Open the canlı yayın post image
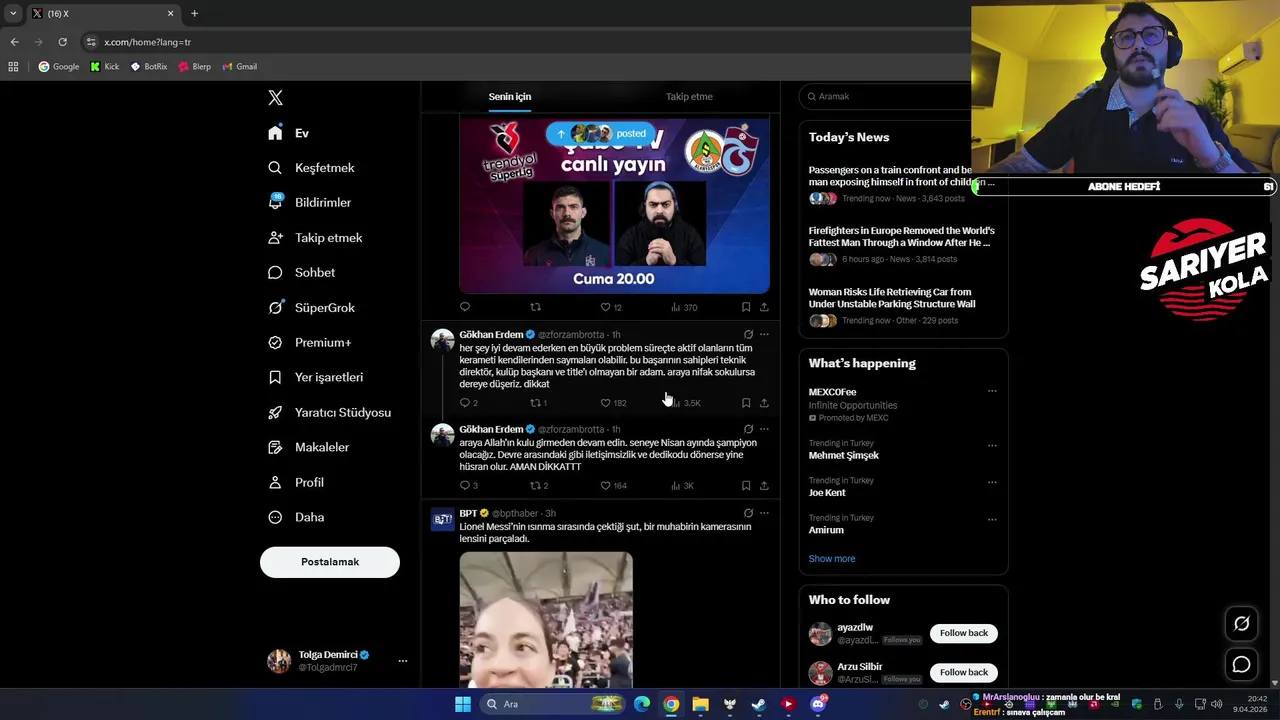Viewport: 1280px width, 720px height. (x=614, y=205)
